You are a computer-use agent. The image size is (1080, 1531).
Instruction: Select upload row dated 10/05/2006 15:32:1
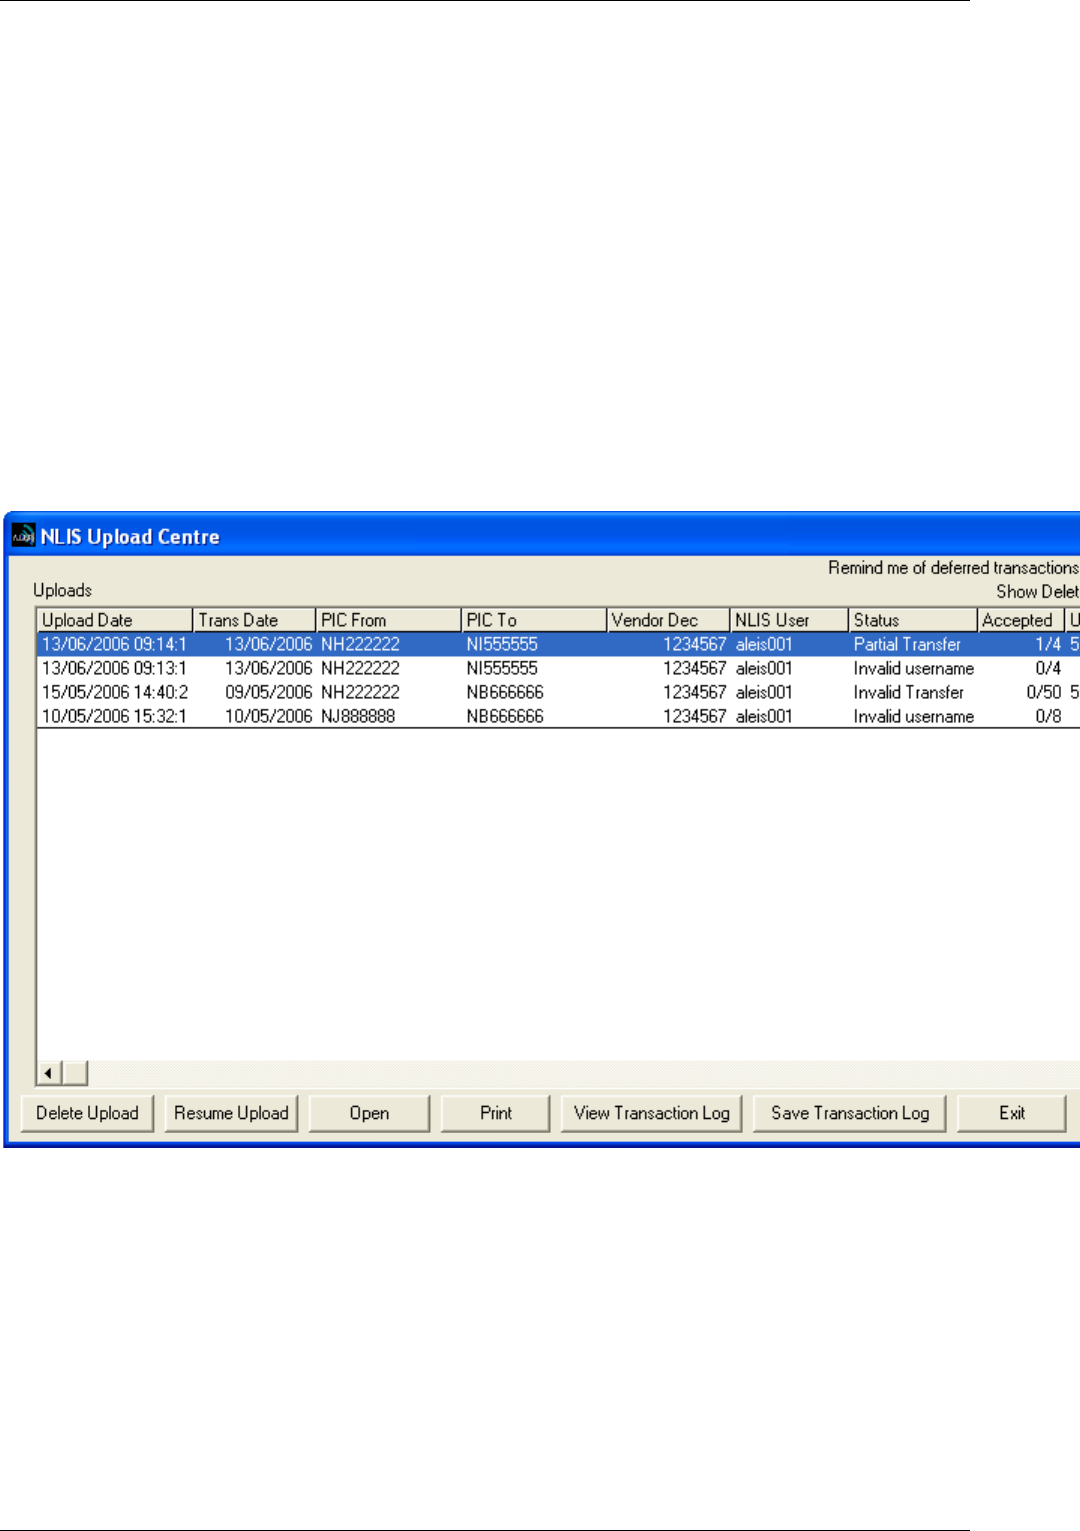[558, 717]
